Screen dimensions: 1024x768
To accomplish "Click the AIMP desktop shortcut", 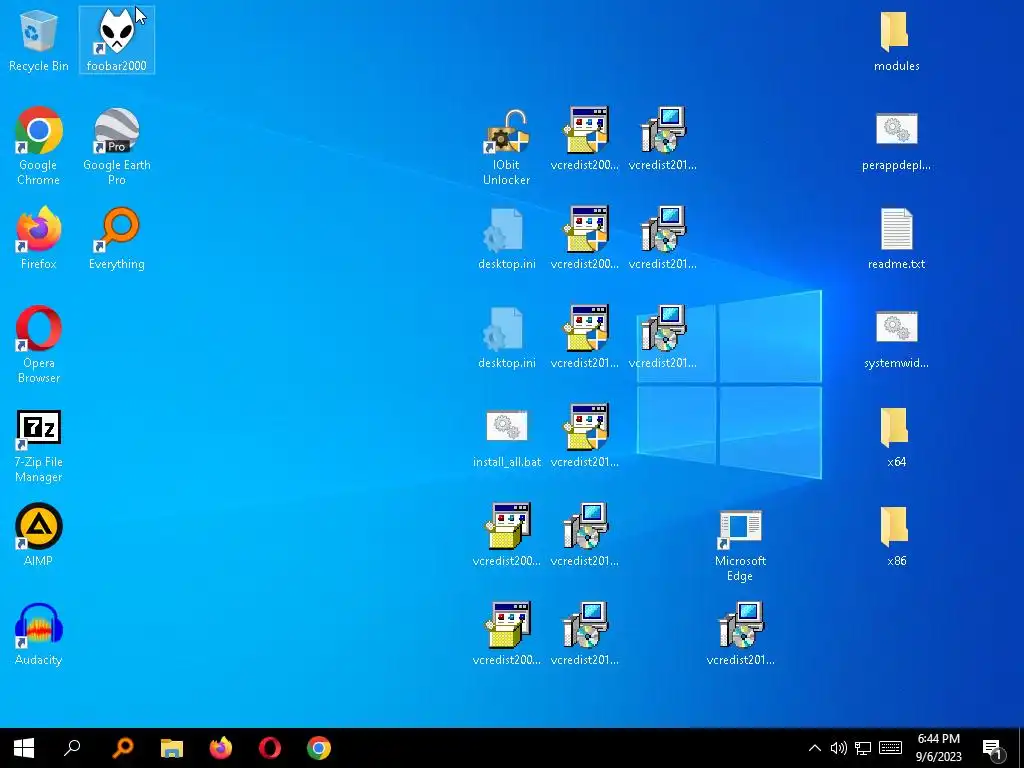I will tap(39, 534).
